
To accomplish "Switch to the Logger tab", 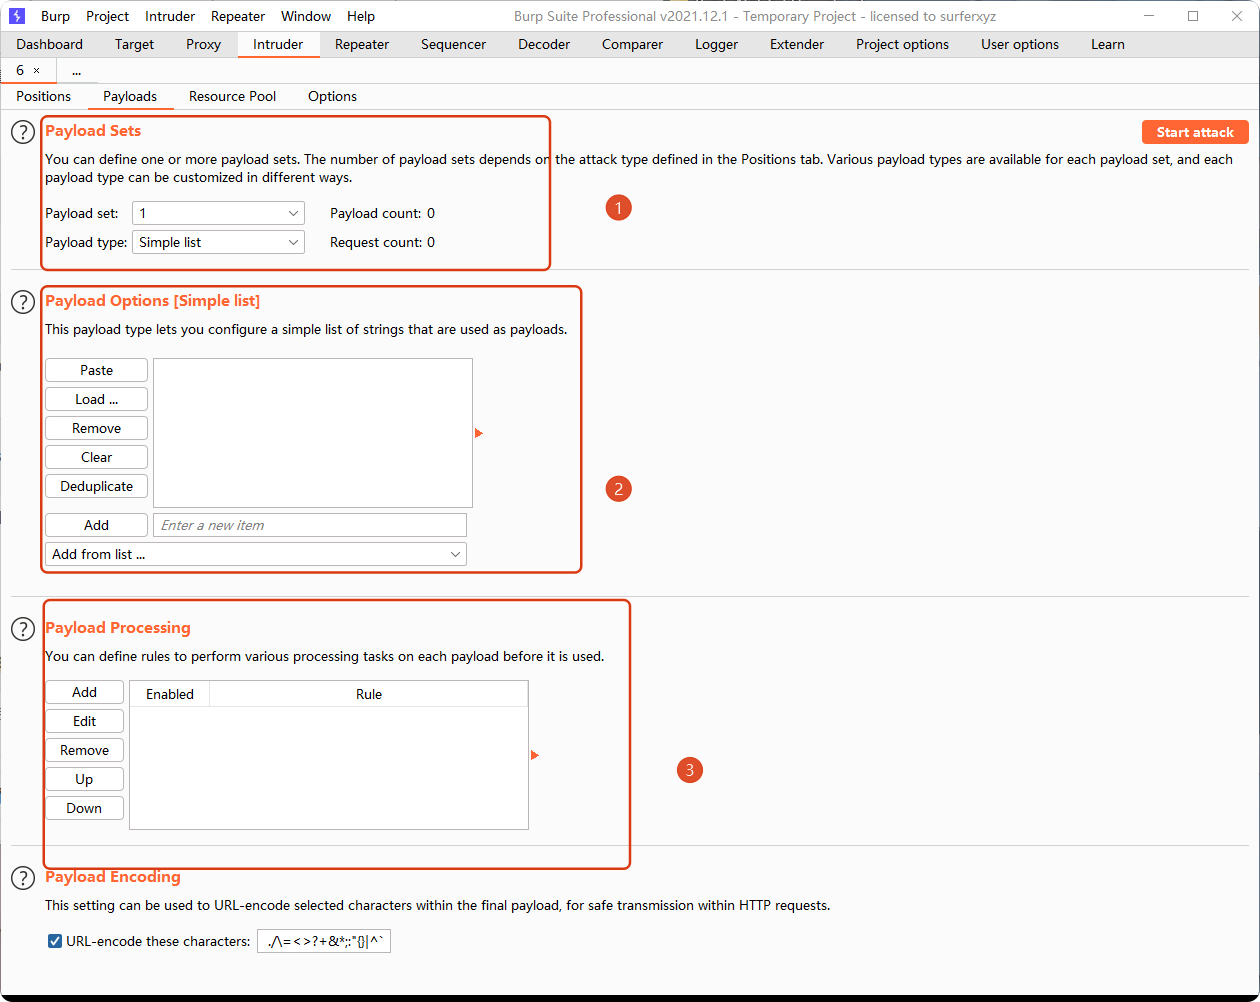I will tap(716, 44).
